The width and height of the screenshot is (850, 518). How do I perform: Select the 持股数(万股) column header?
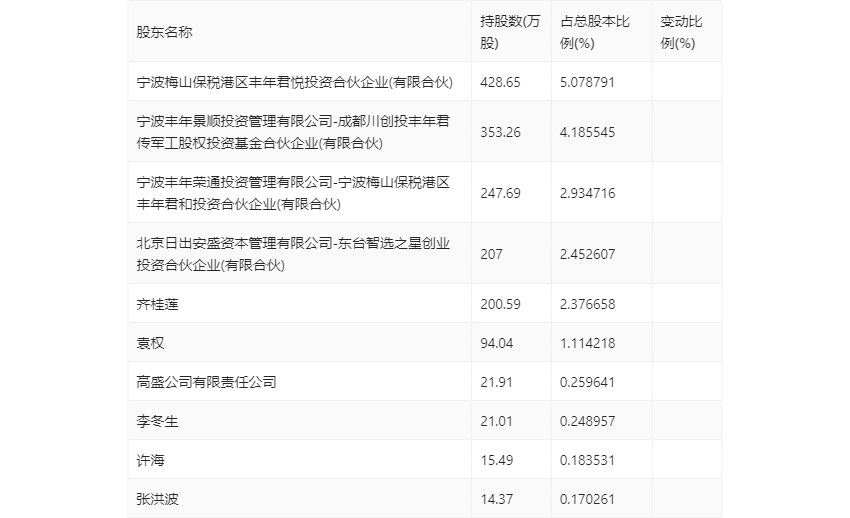(x=510, y=33)
